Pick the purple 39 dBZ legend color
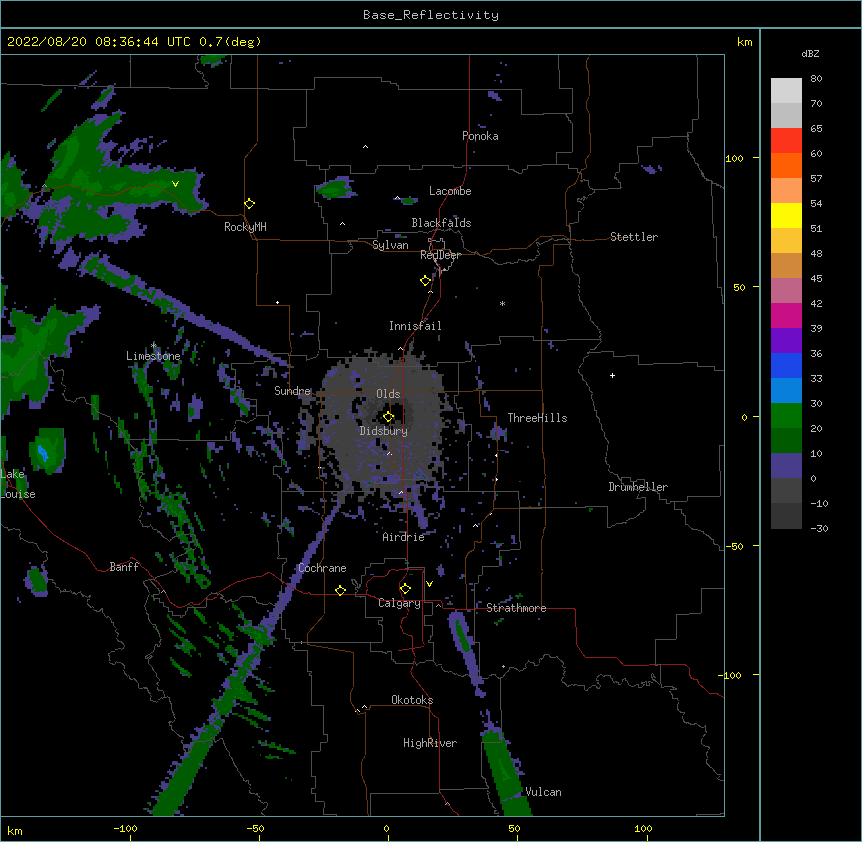 (x=786, y=341)
